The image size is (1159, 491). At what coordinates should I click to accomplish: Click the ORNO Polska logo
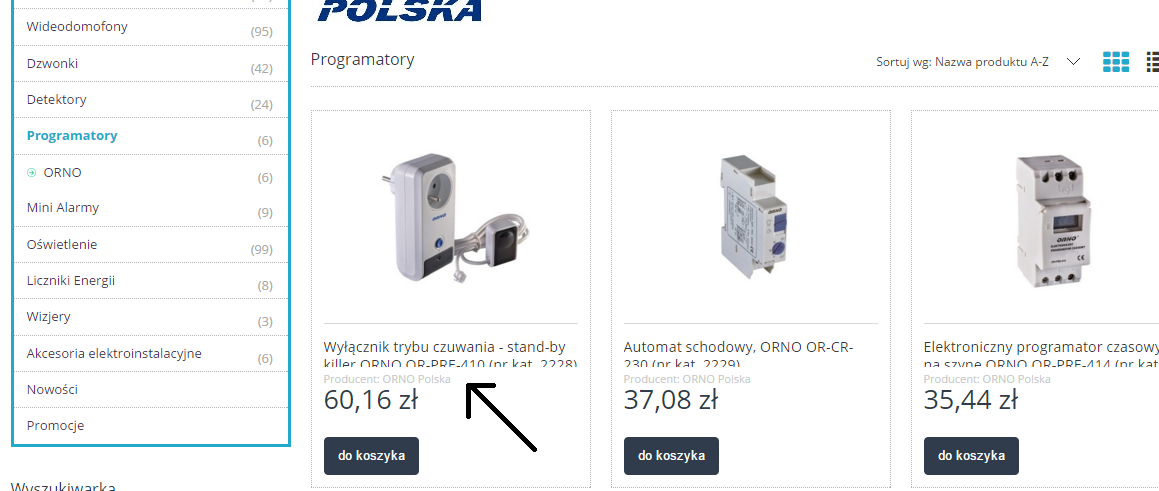tap(400, 10)
